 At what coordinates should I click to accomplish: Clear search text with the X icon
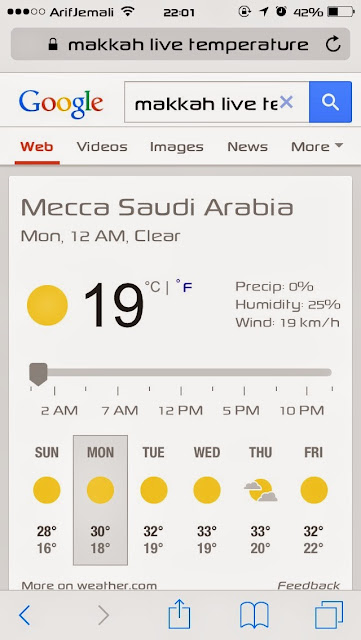tap(286, 102)
